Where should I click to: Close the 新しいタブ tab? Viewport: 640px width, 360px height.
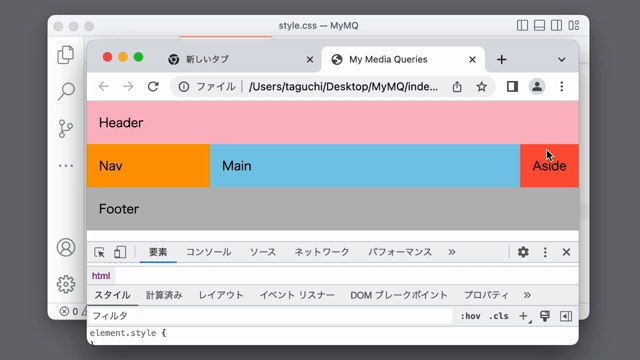point(310,60)
